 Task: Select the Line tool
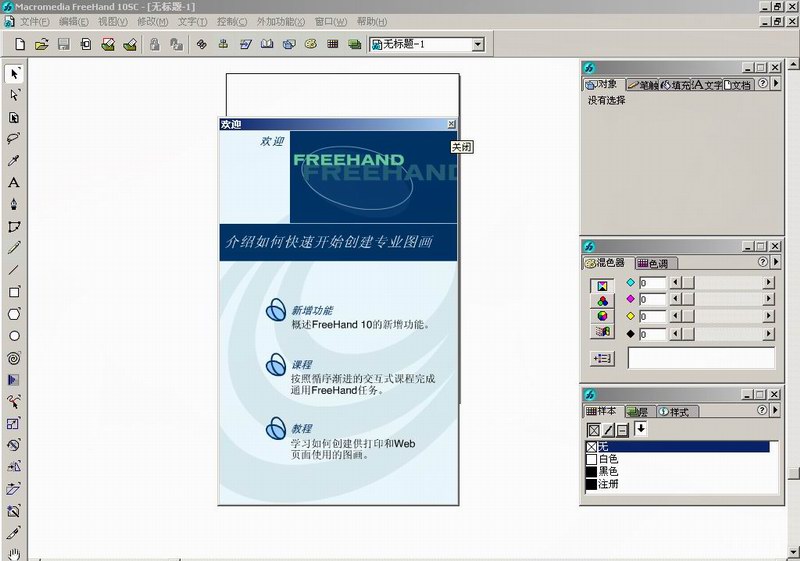[14, 270]
